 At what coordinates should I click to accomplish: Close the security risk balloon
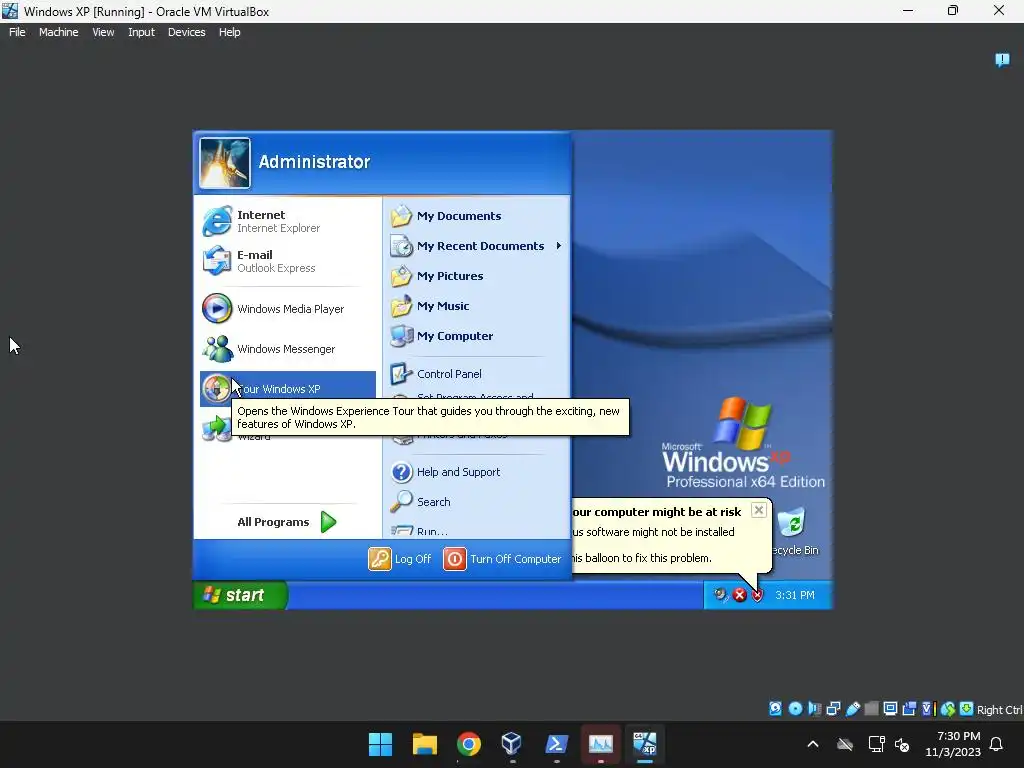[x=758, y=510]
